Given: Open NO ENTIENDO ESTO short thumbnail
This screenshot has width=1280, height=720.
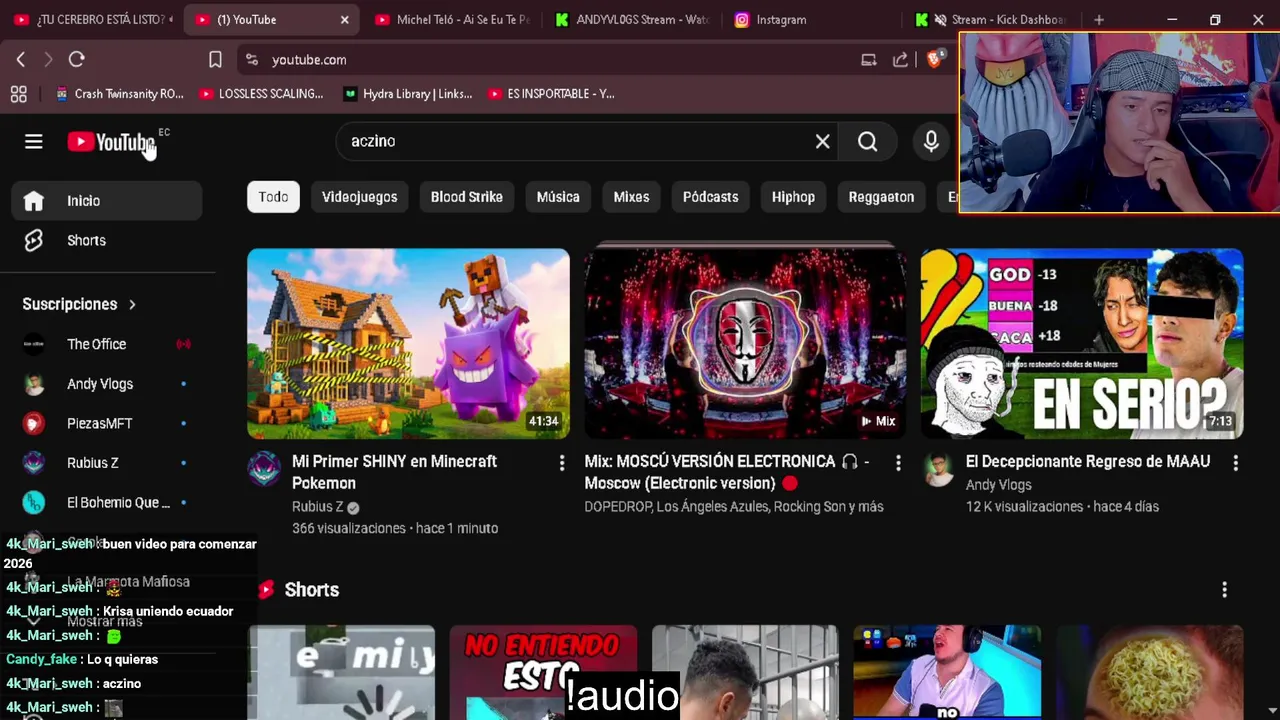Looking at the screenshot, I should pyautogui.click(x=543, y=672).
